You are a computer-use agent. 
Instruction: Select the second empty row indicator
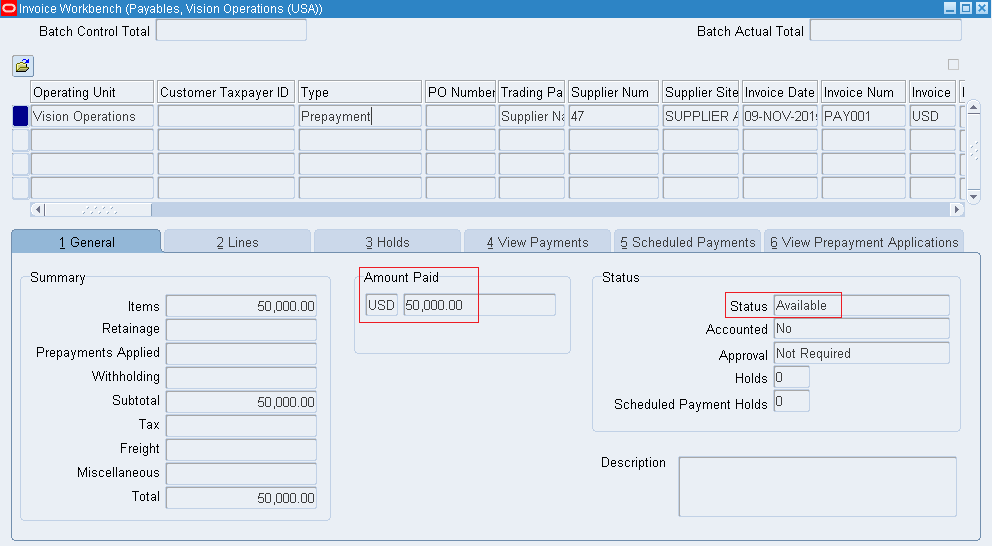(x=20, y=164)
